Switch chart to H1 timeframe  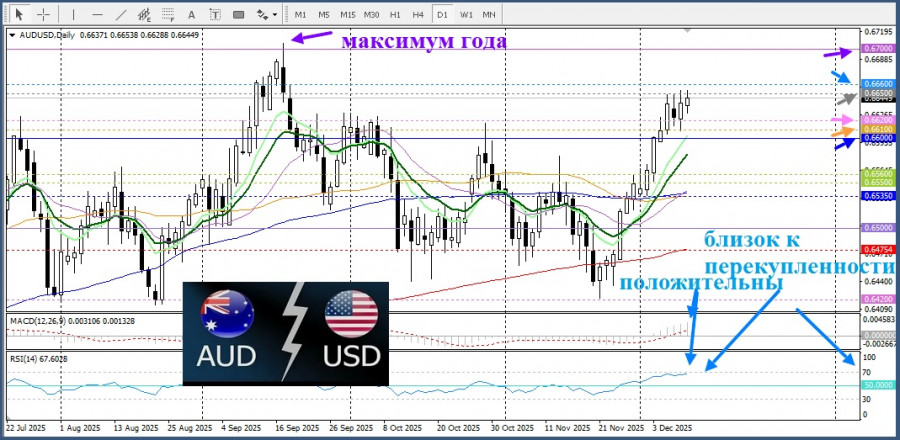point(395,14)
